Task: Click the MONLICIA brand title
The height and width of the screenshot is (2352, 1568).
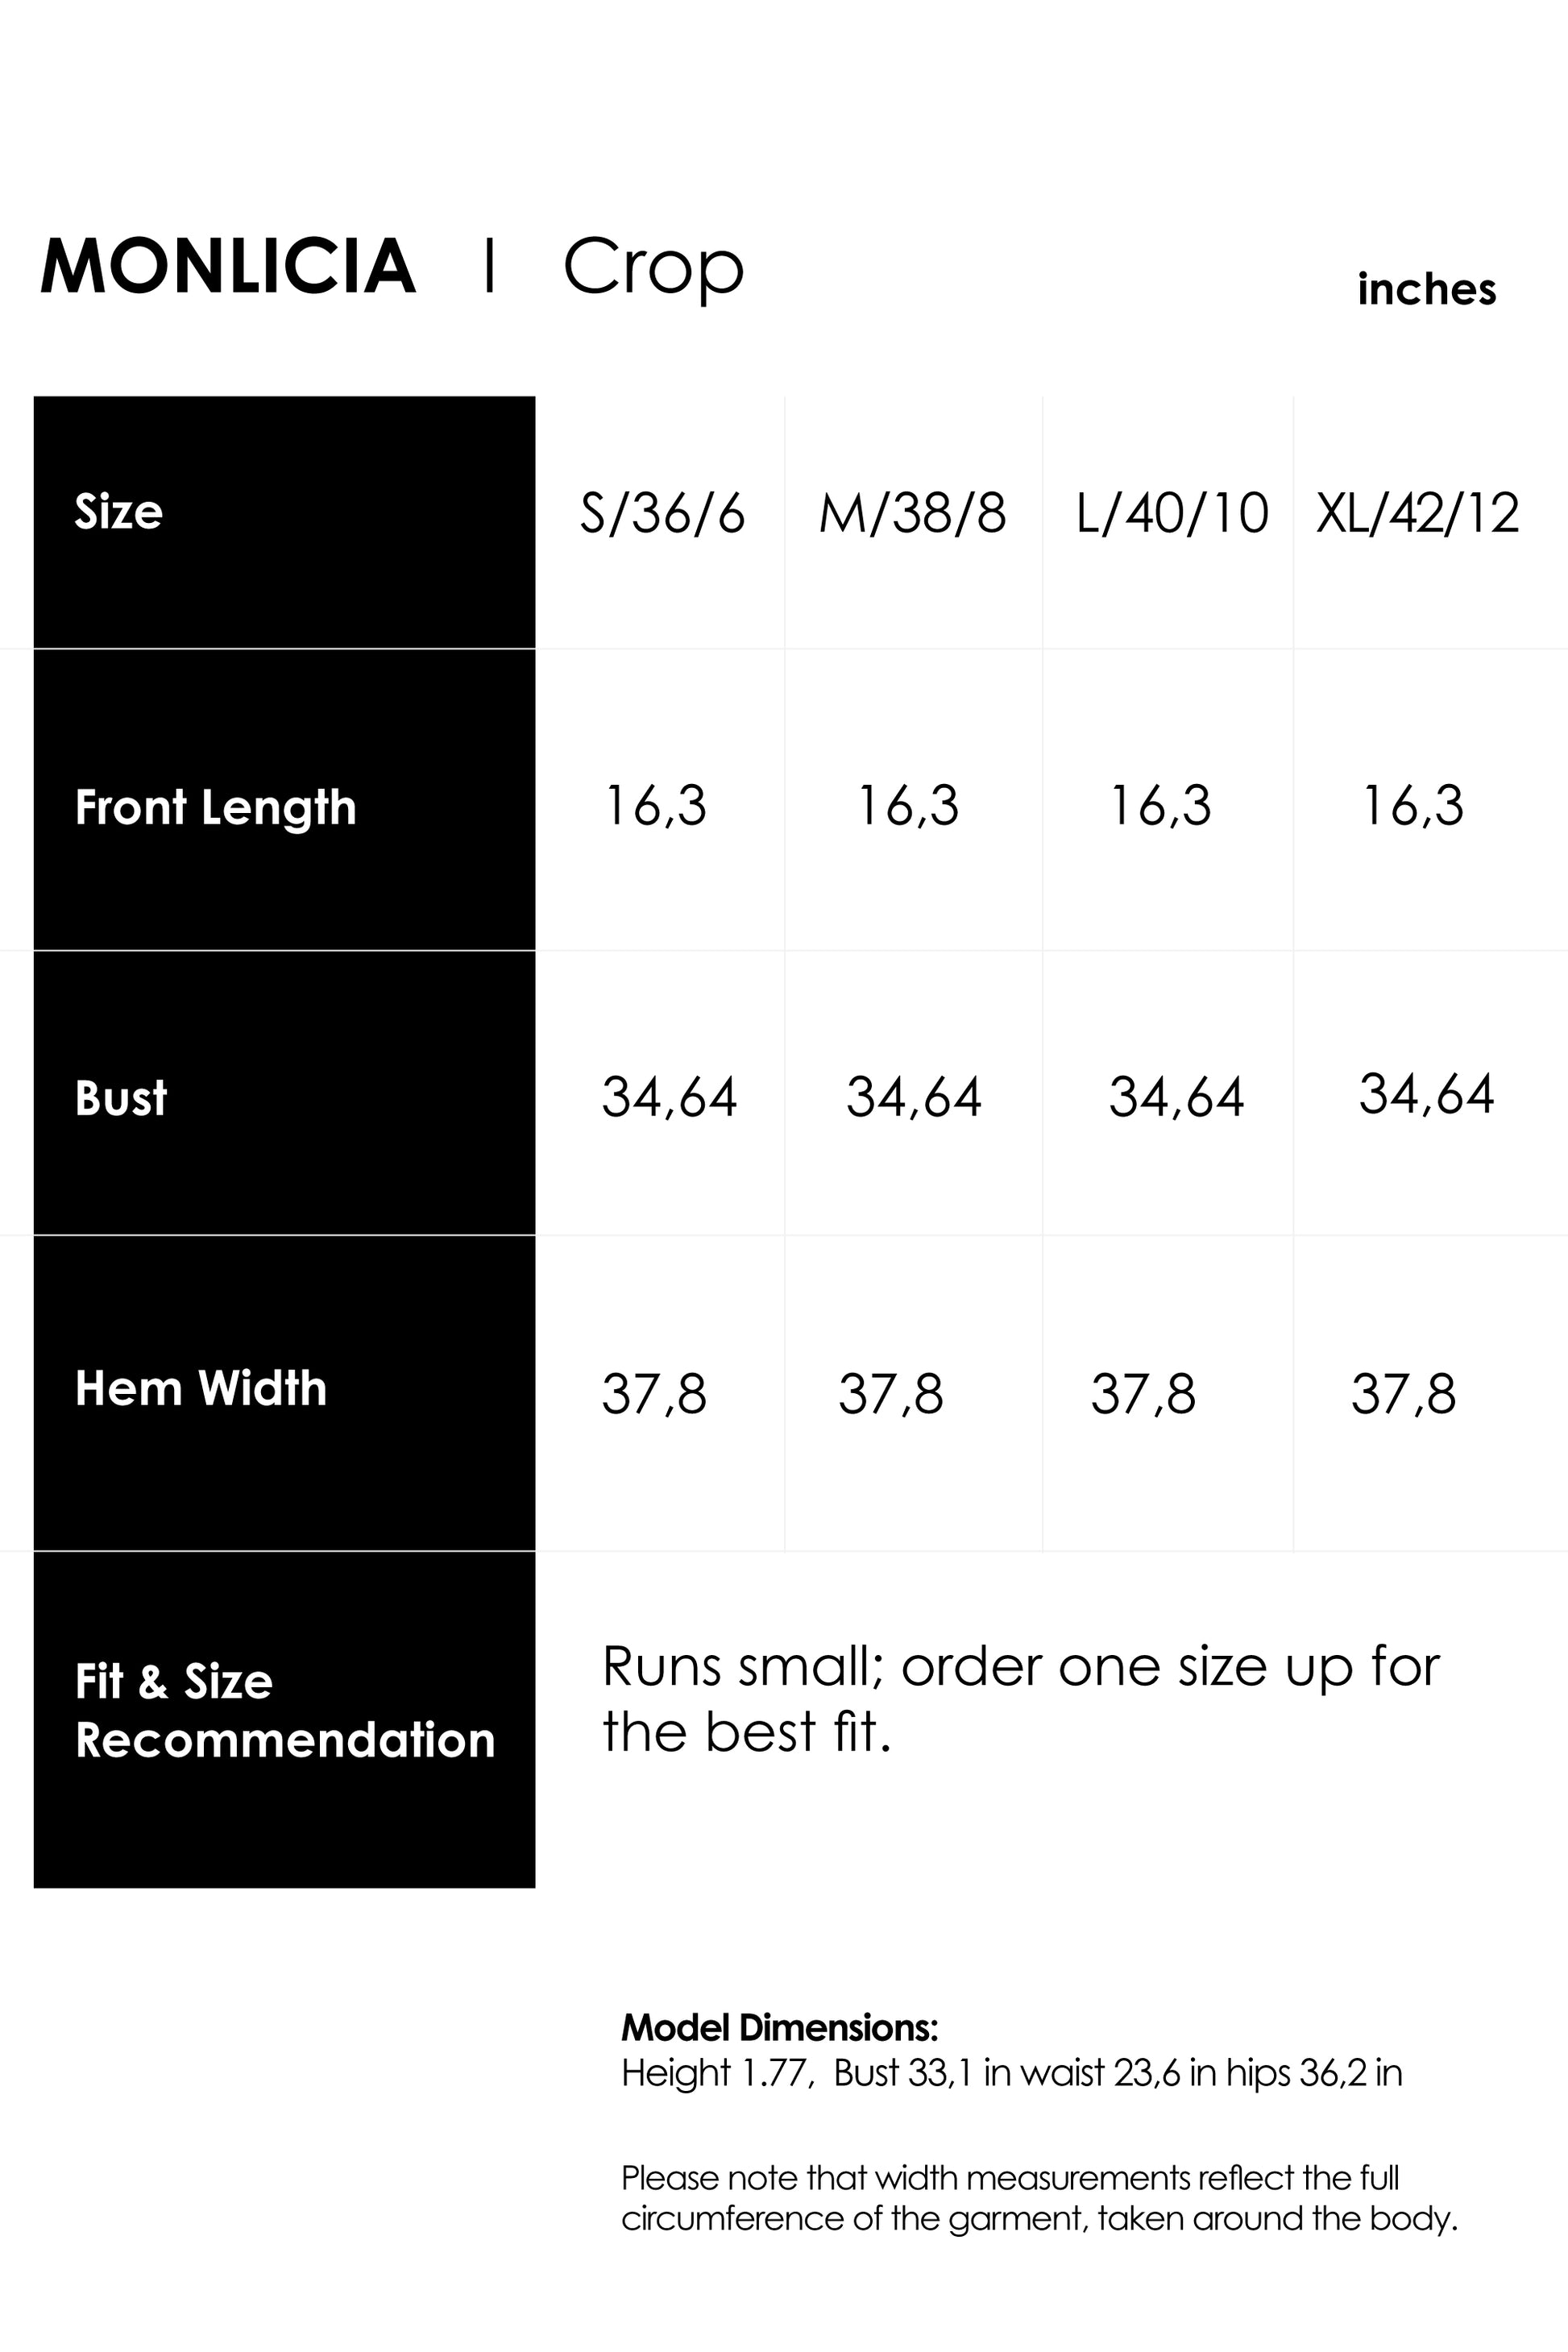Action: [x=228, y=267]
